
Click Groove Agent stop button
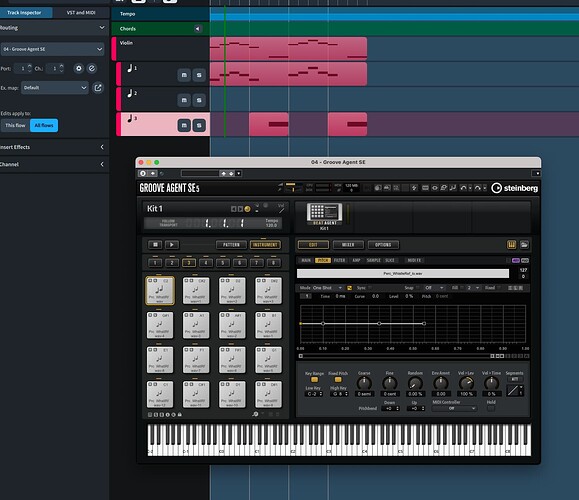pos(155,244)
